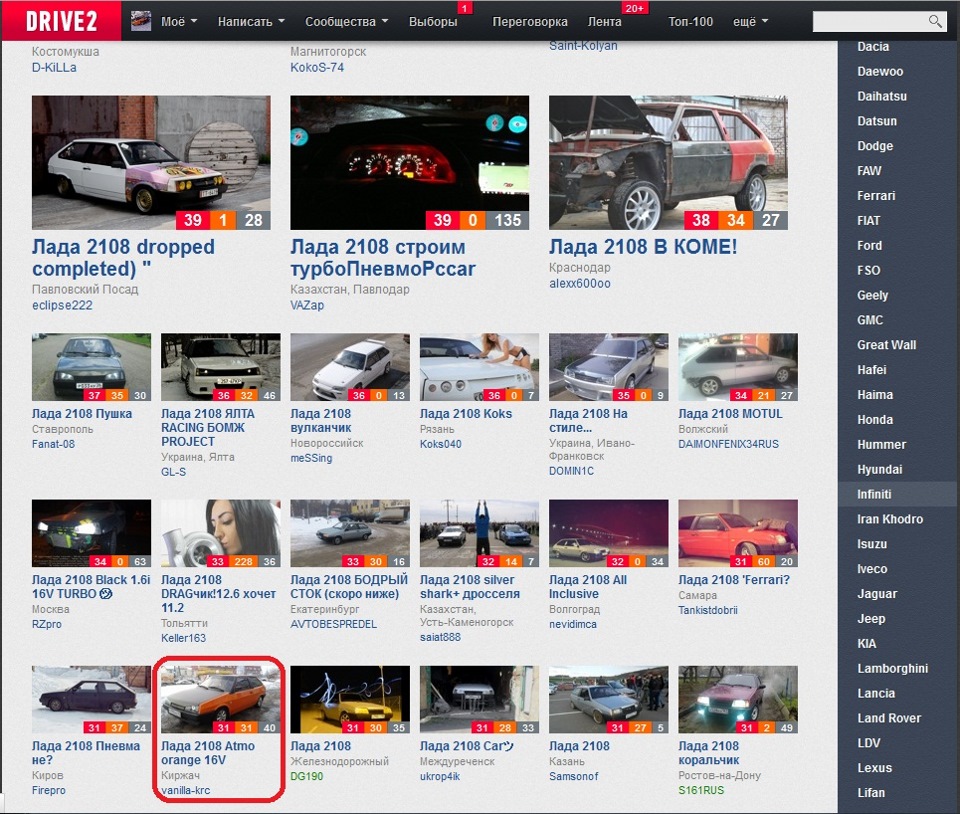Screen dimensions: 960x814
Task: Open the Топ-100 page
Action: tap(691, 21)
